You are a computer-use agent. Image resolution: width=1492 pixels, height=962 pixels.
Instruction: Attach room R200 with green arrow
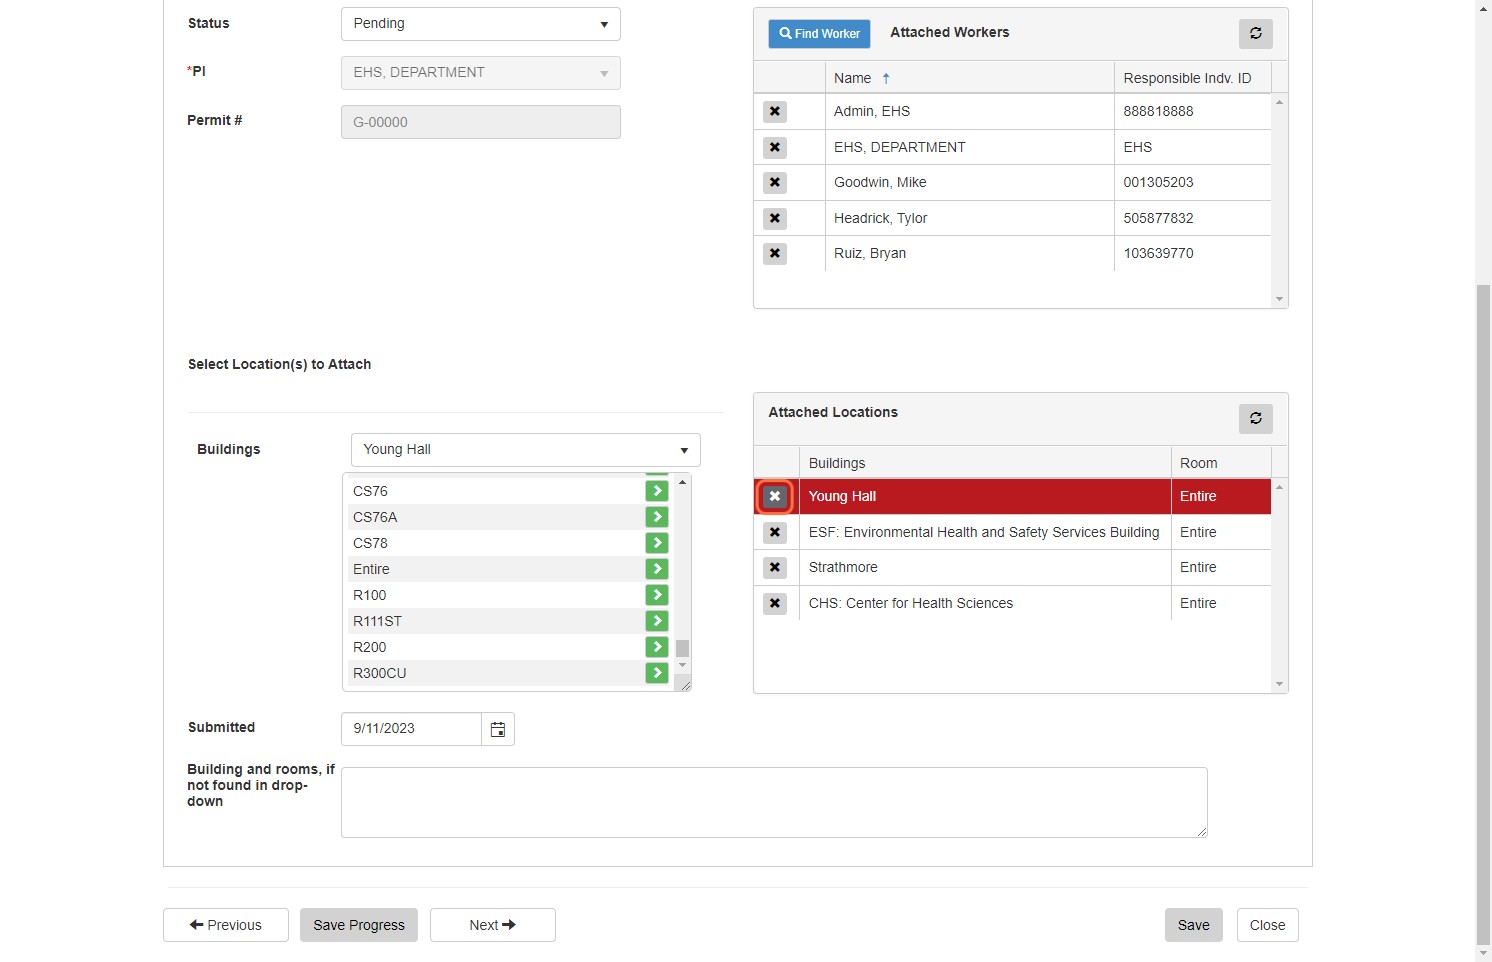[656, 647]
